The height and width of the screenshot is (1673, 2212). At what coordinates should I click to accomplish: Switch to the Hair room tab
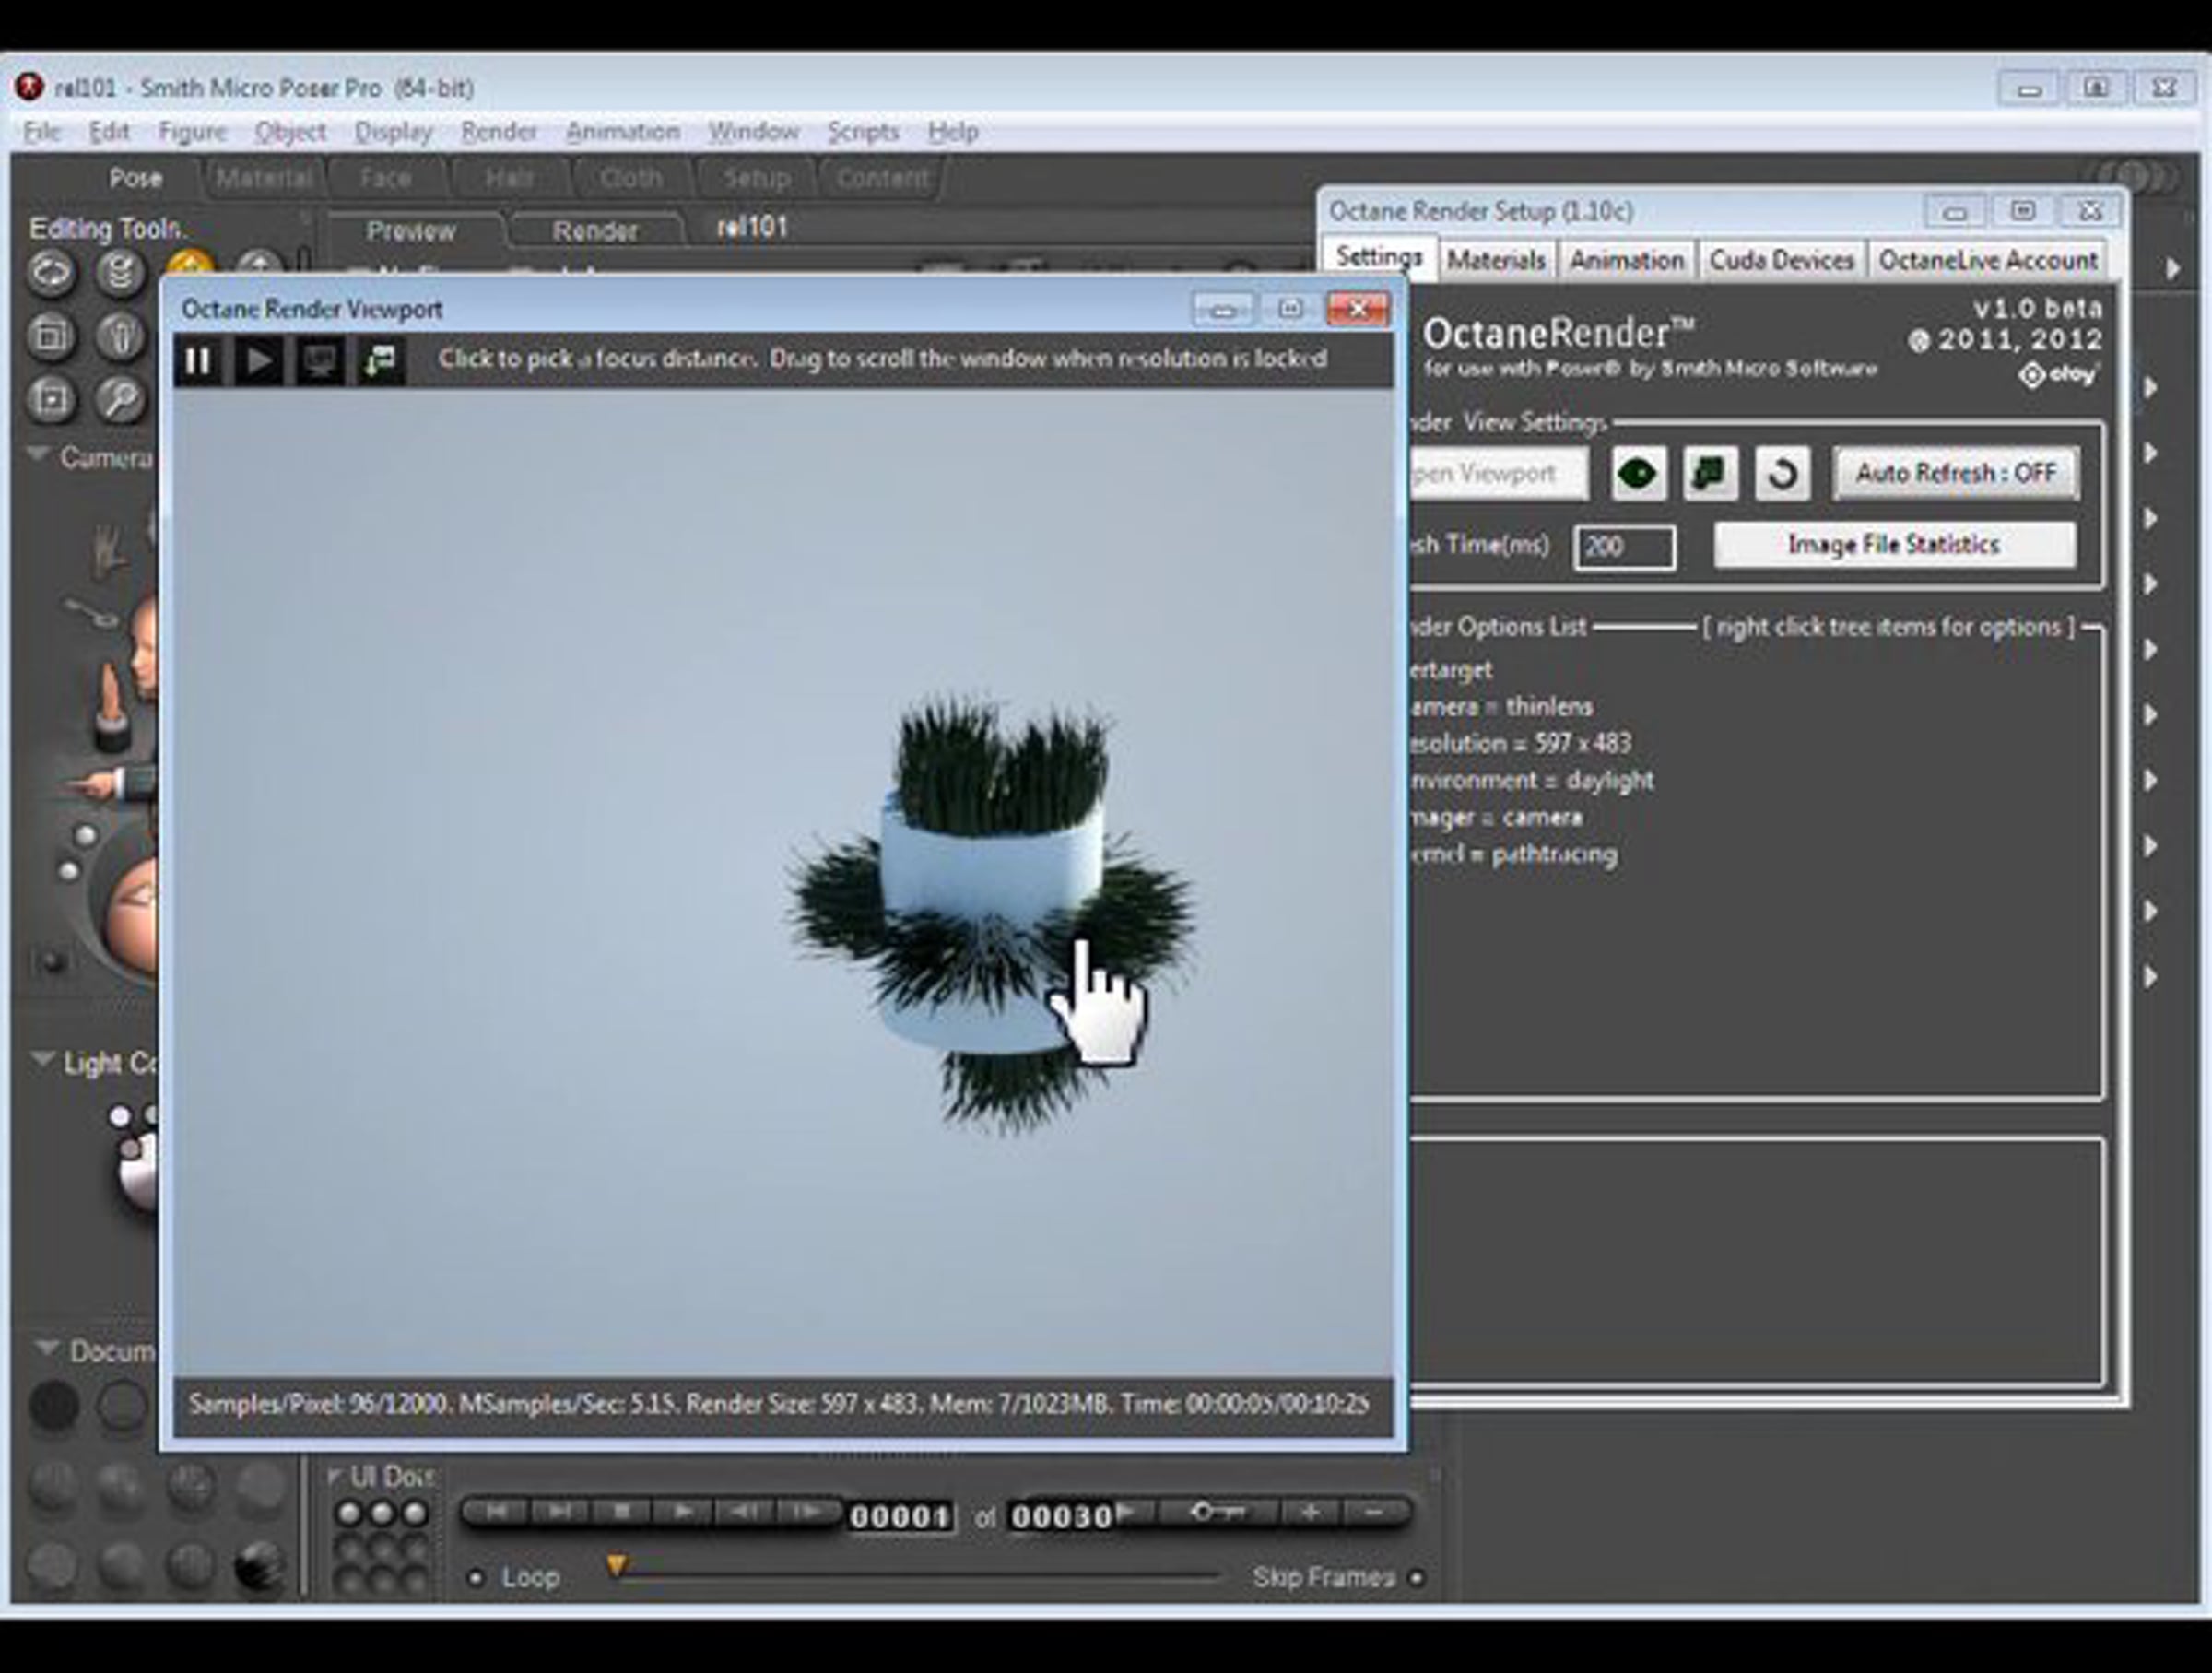click(x=509, y=178)
